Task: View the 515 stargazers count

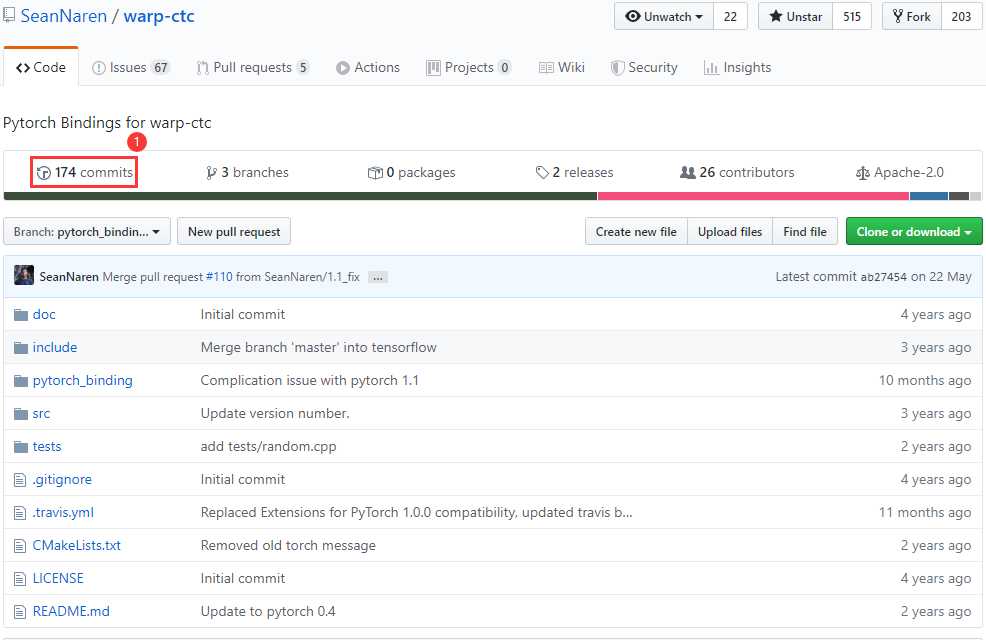Action: click(852, 16)
